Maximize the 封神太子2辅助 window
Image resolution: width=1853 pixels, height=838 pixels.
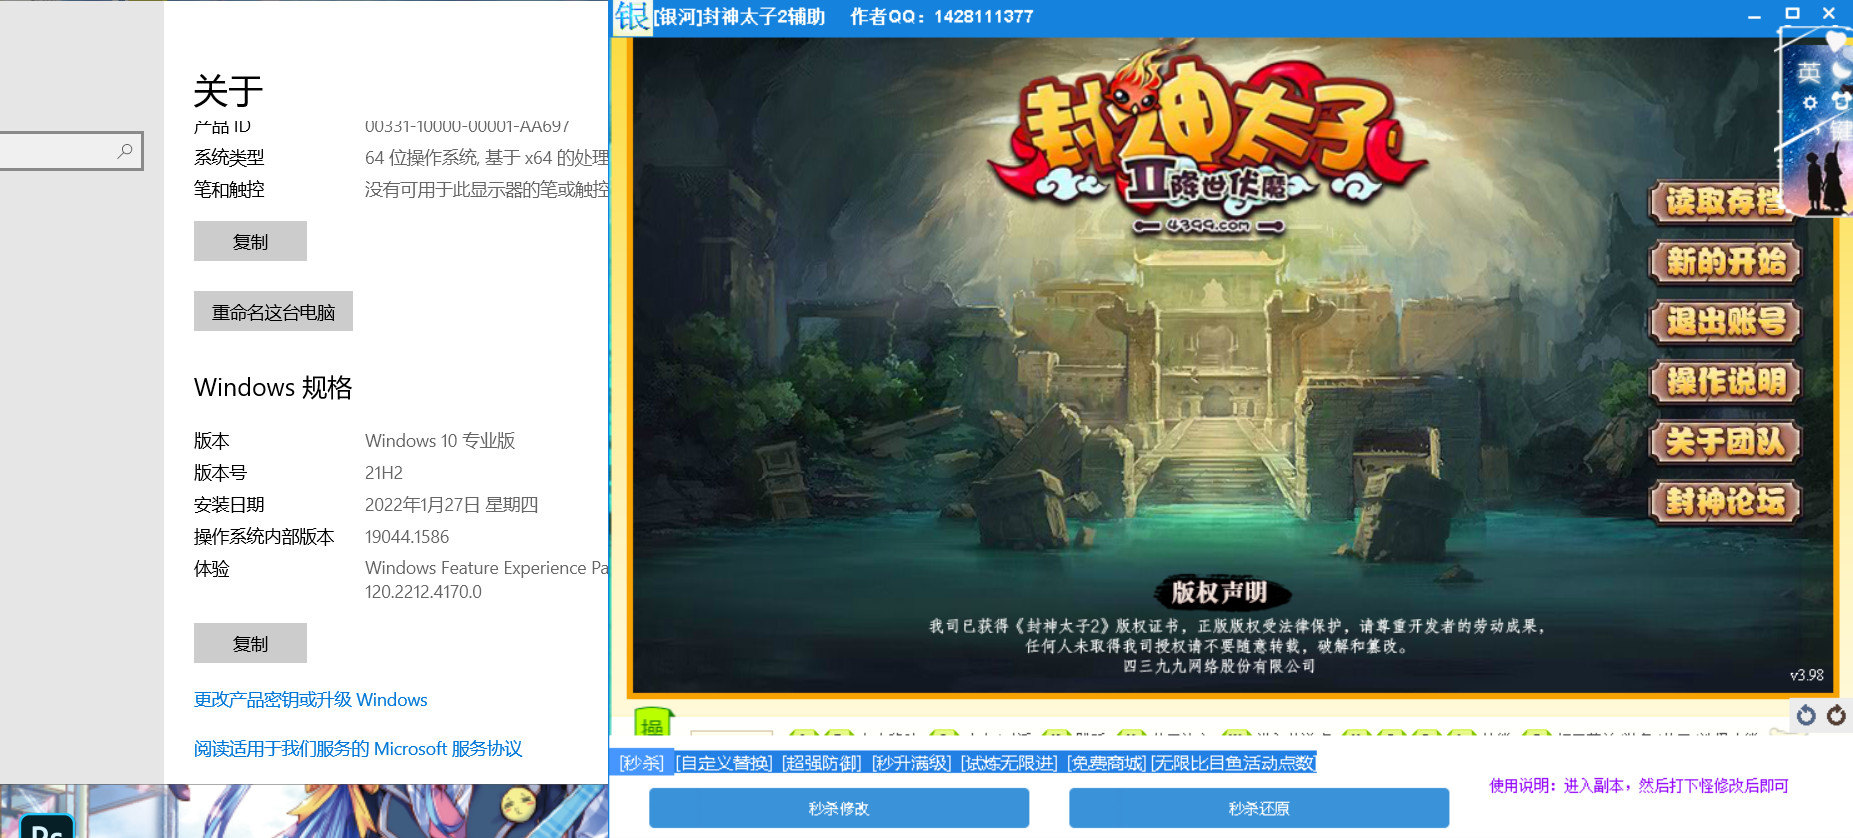point(1792,14)
